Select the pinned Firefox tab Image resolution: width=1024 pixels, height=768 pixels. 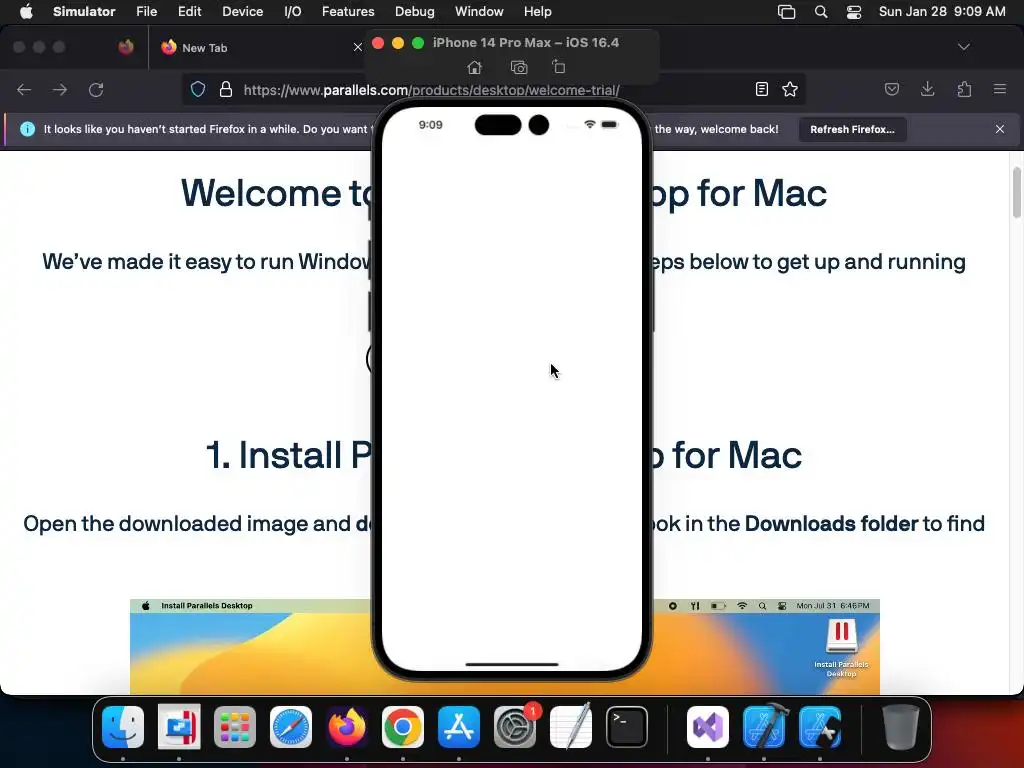(x=126, y=47)
